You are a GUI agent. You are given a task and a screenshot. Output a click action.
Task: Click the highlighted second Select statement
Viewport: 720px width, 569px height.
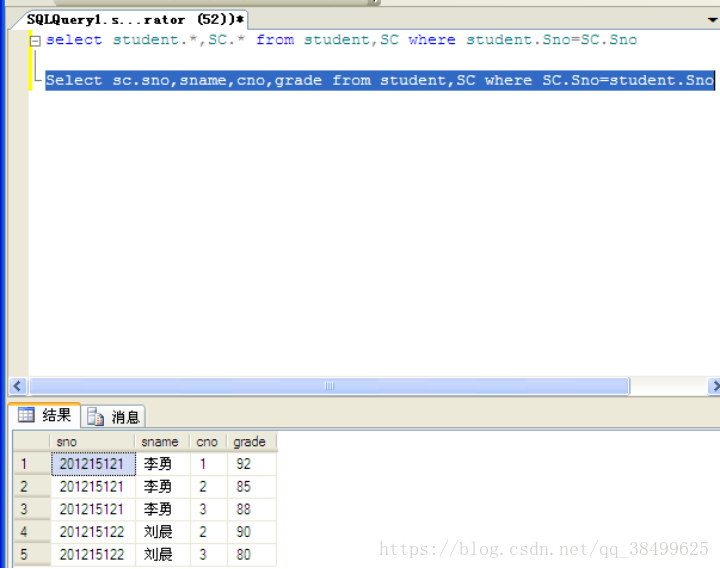(380, 80)
